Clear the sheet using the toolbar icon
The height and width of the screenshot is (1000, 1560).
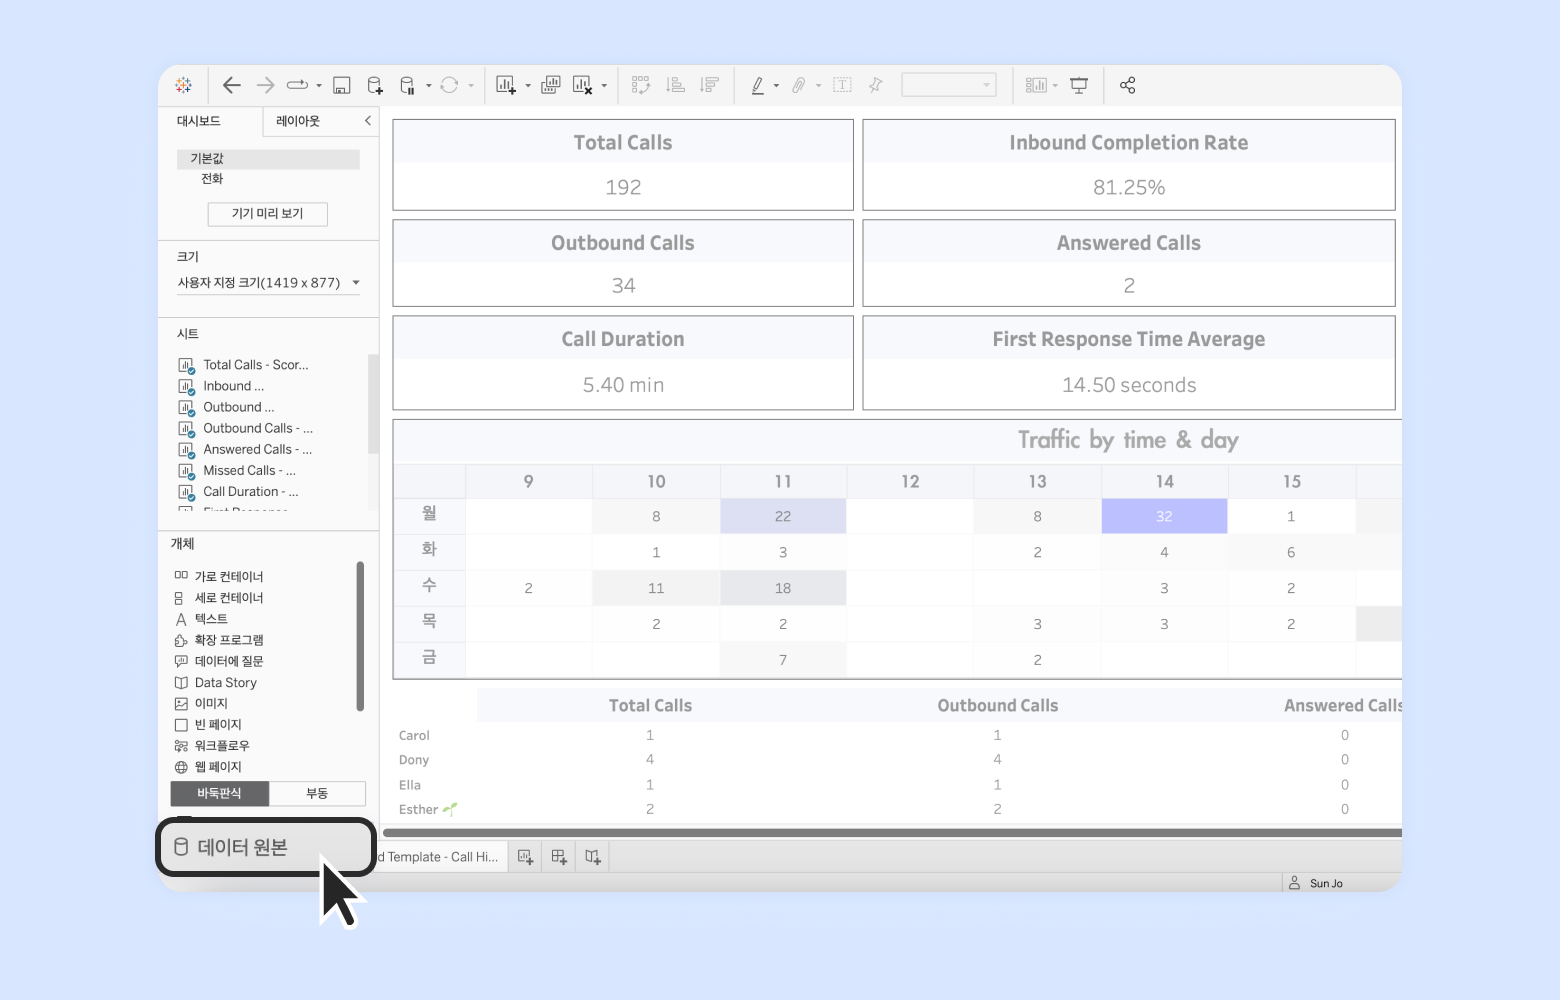(x=582, y=85)
